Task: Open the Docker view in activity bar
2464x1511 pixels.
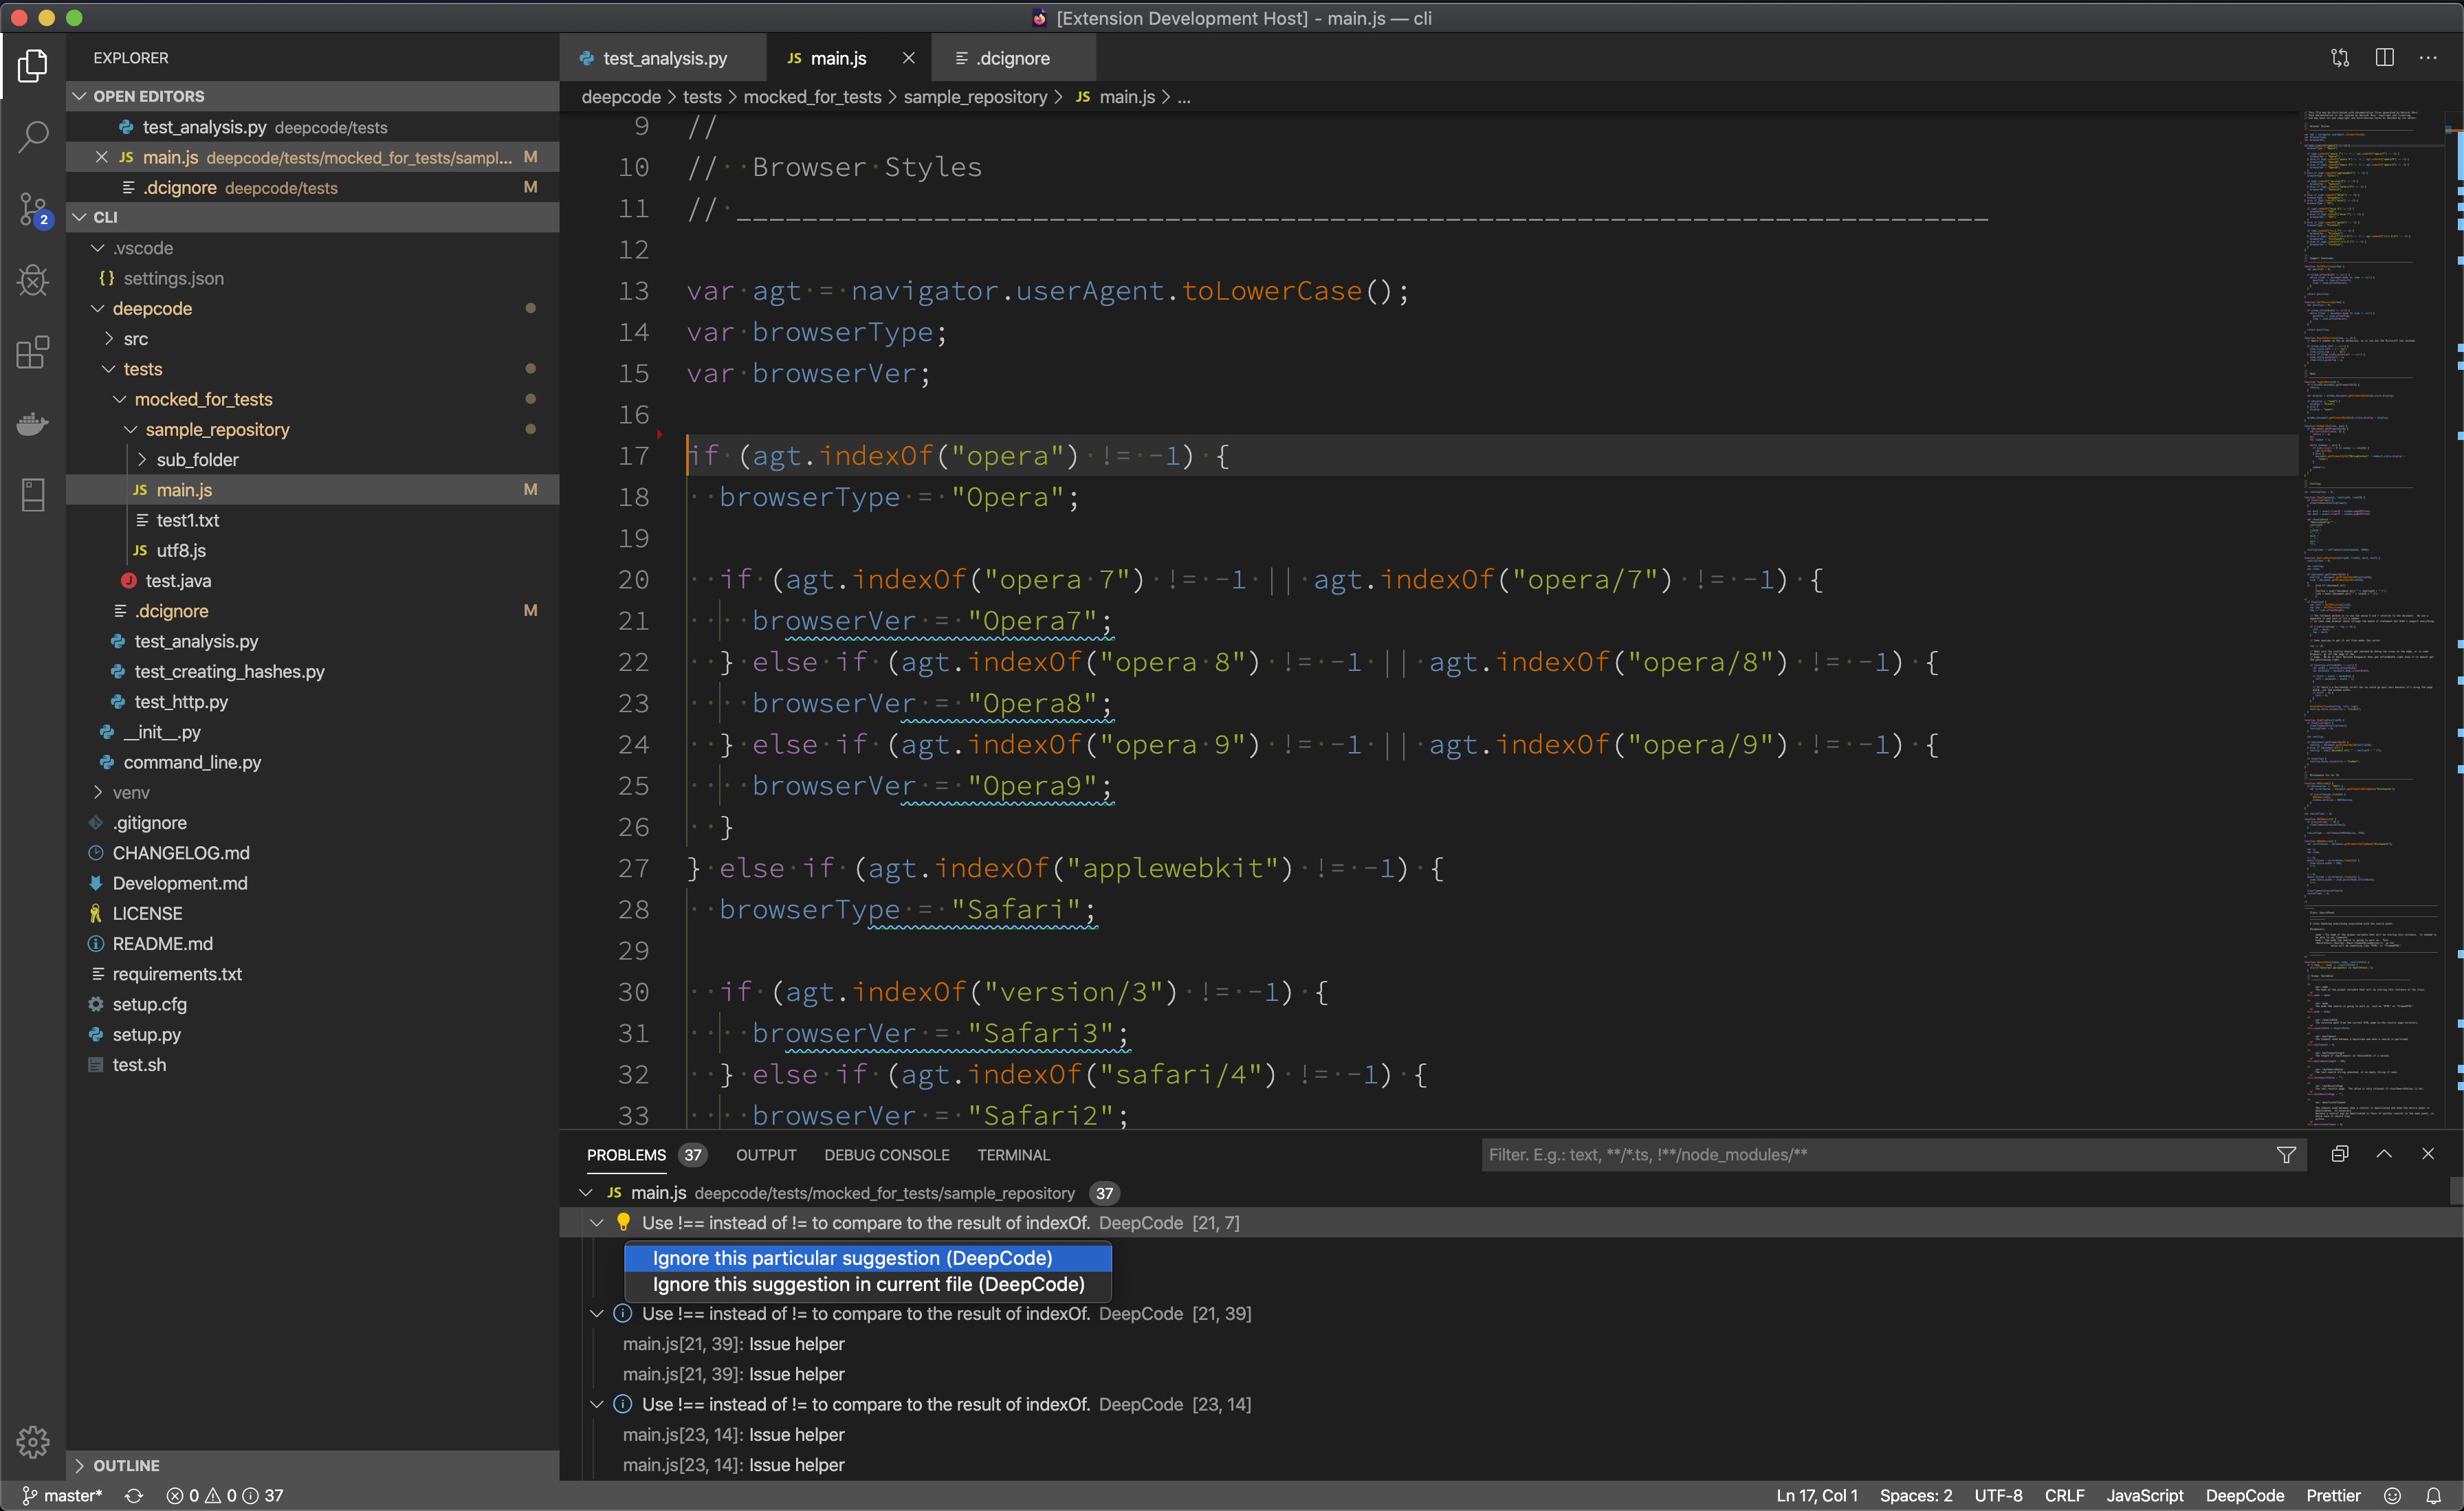Action: [33, 424]
